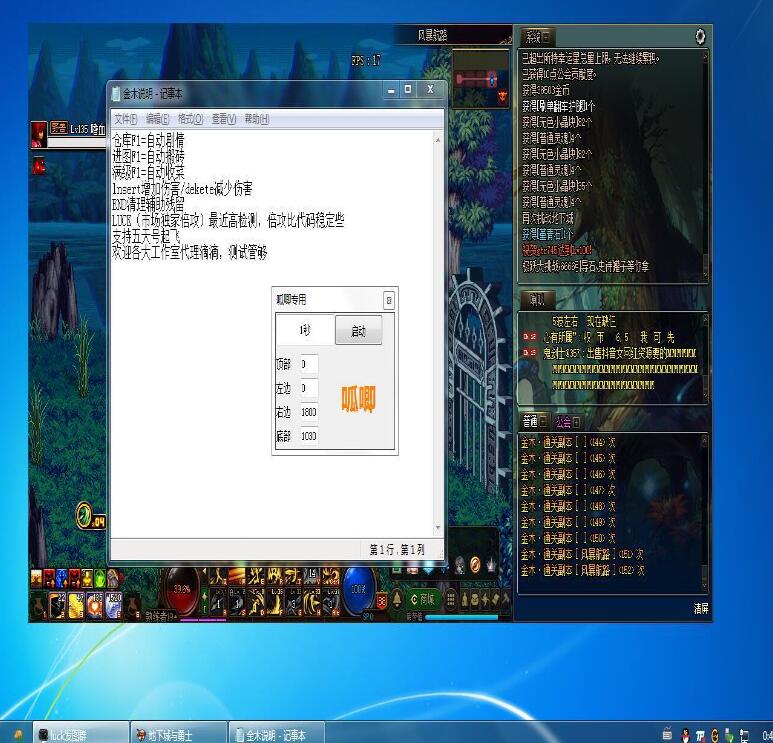Open the 文件(F) menu in Notepad

pyautogui.click(x=125, y=119)
